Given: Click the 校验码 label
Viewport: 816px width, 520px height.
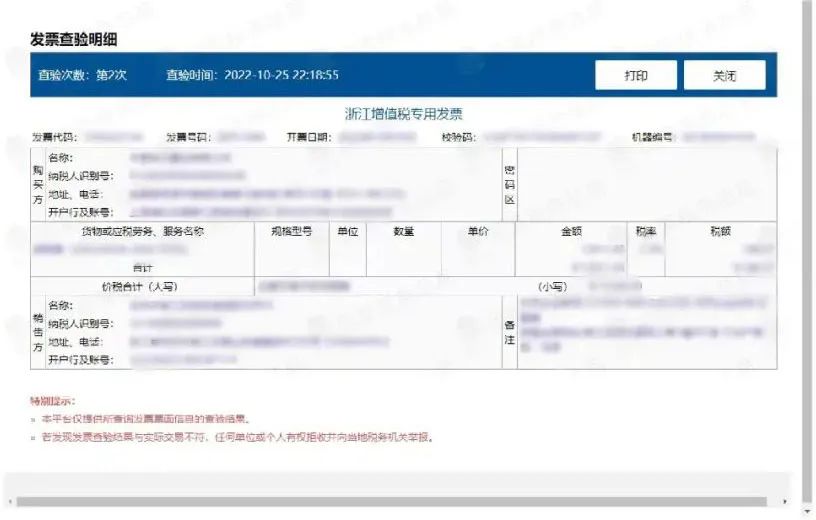Looking at the screenshot, I should coord(458,137).
